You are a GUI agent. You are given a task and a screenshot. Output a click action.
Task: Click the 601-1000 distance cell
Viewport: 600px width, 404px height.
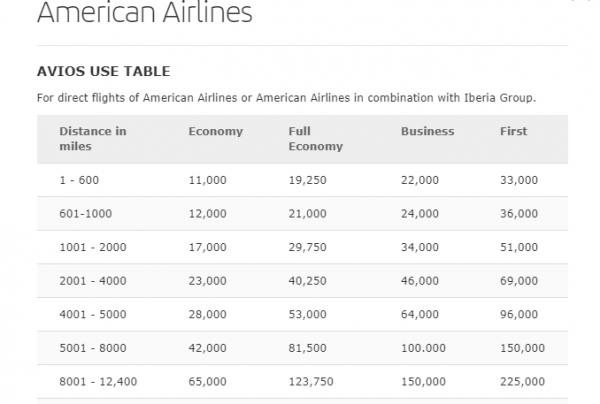[x=83, y=214]
